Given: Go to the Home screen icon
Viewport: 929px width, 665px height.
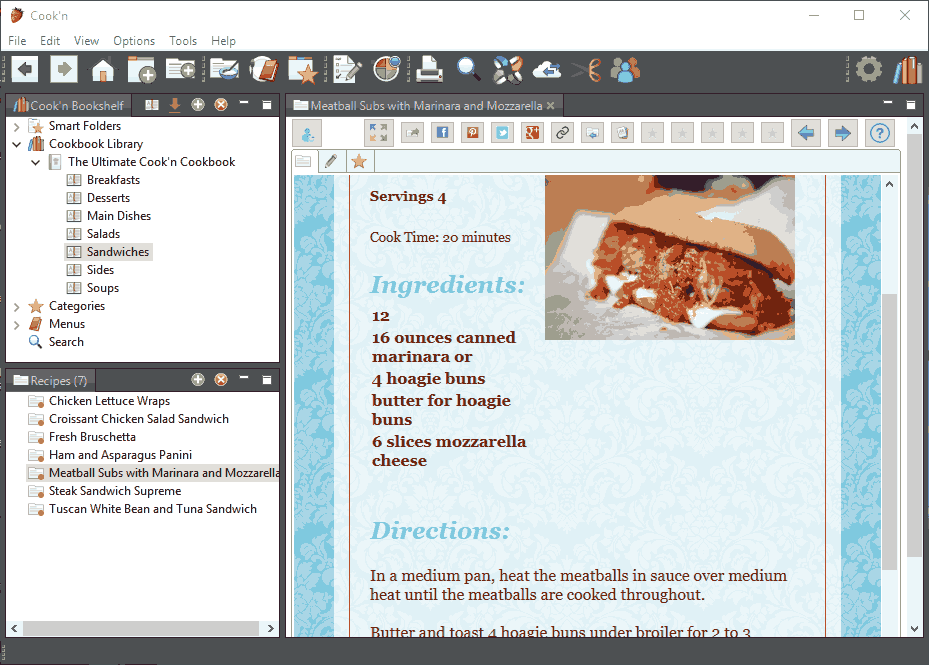Looking at the screenshot, I should coord(103,70).
